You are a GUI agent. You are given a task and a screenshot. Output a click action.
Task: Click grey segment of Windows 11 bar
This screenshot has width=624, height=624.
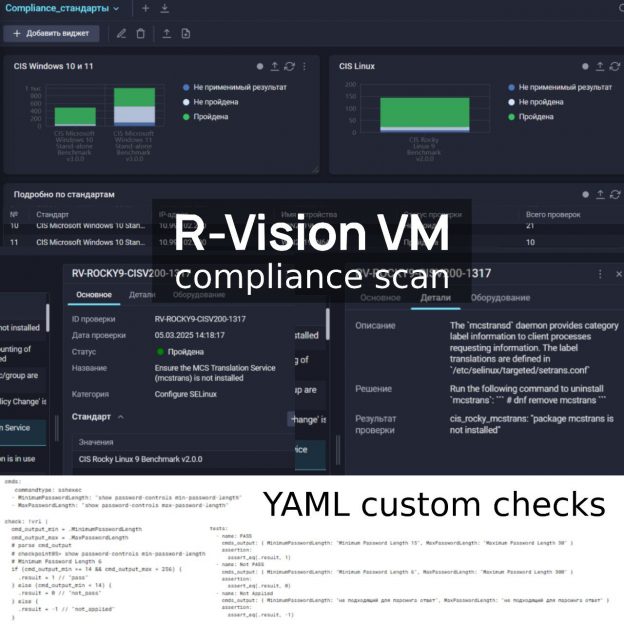135,115
